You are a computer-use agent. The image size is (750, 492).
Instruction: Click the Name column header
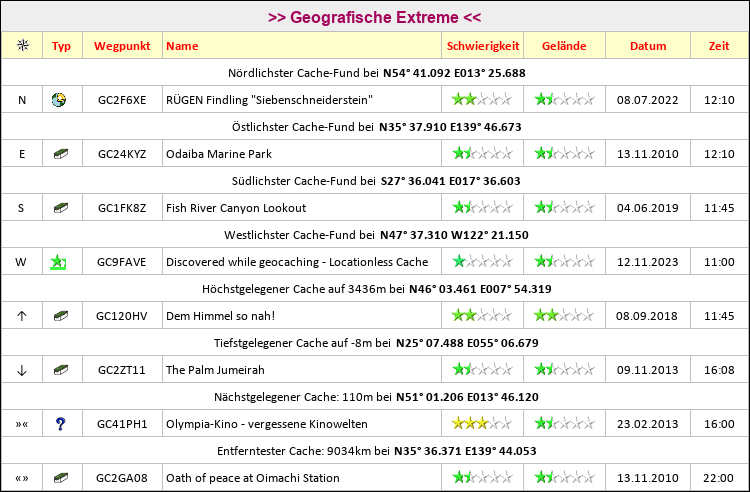point(182,46)
